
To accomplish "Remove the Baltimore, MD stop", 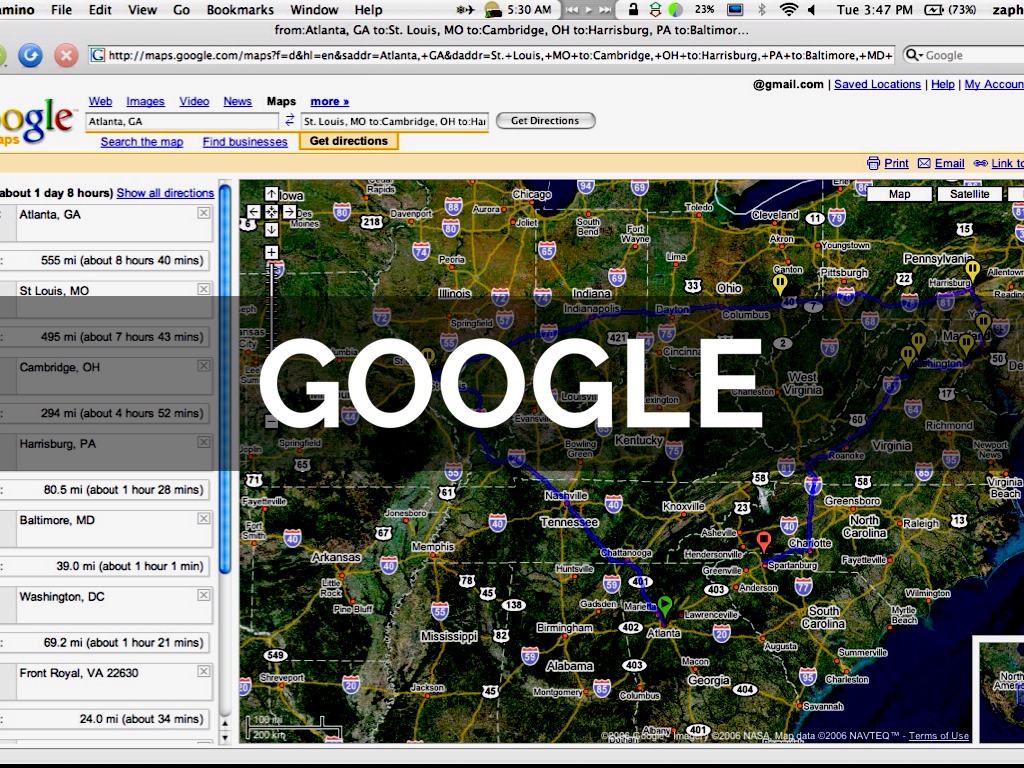I will [204, 519].
